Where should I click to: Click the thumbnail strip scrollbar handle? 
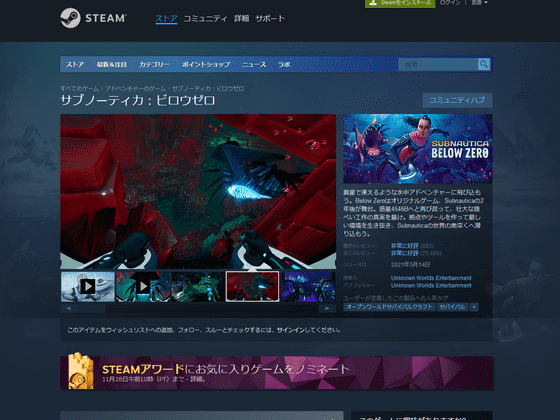pos(92,308)
